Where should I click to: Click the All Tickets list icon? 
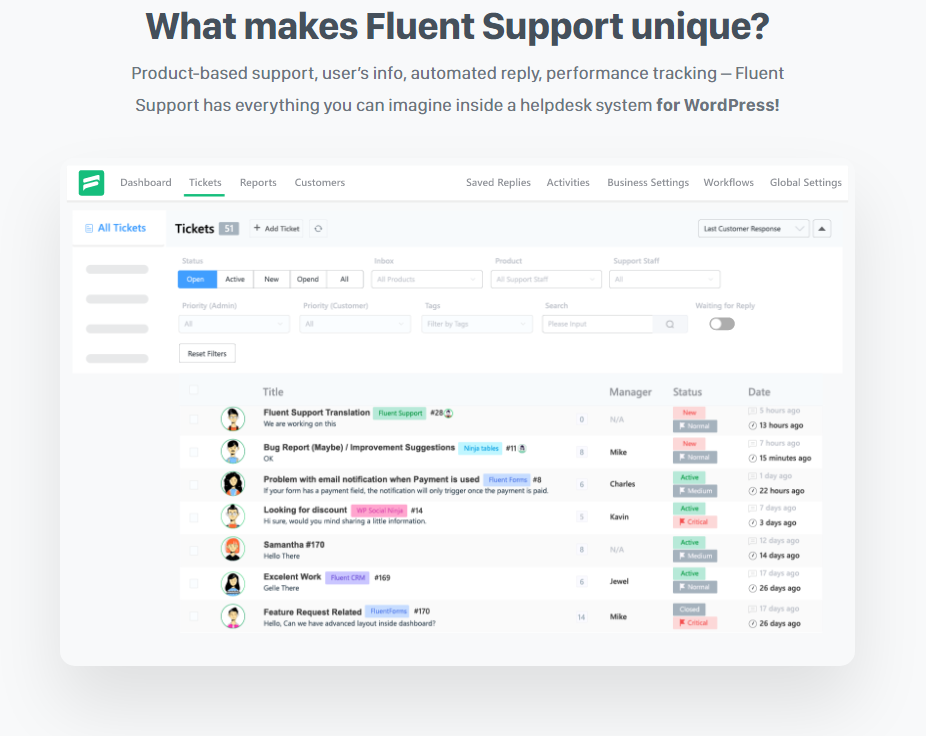click(x=89, y=228)
